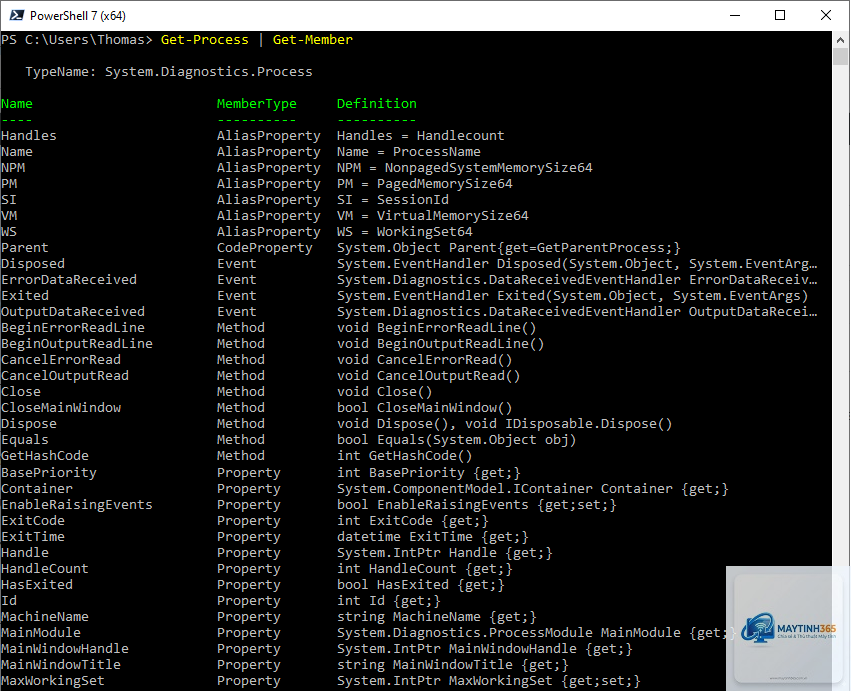Image resolution: width=851 pixels, height=691 pixels.
Task: Click the green Name column header
Action: pos(17,104)
